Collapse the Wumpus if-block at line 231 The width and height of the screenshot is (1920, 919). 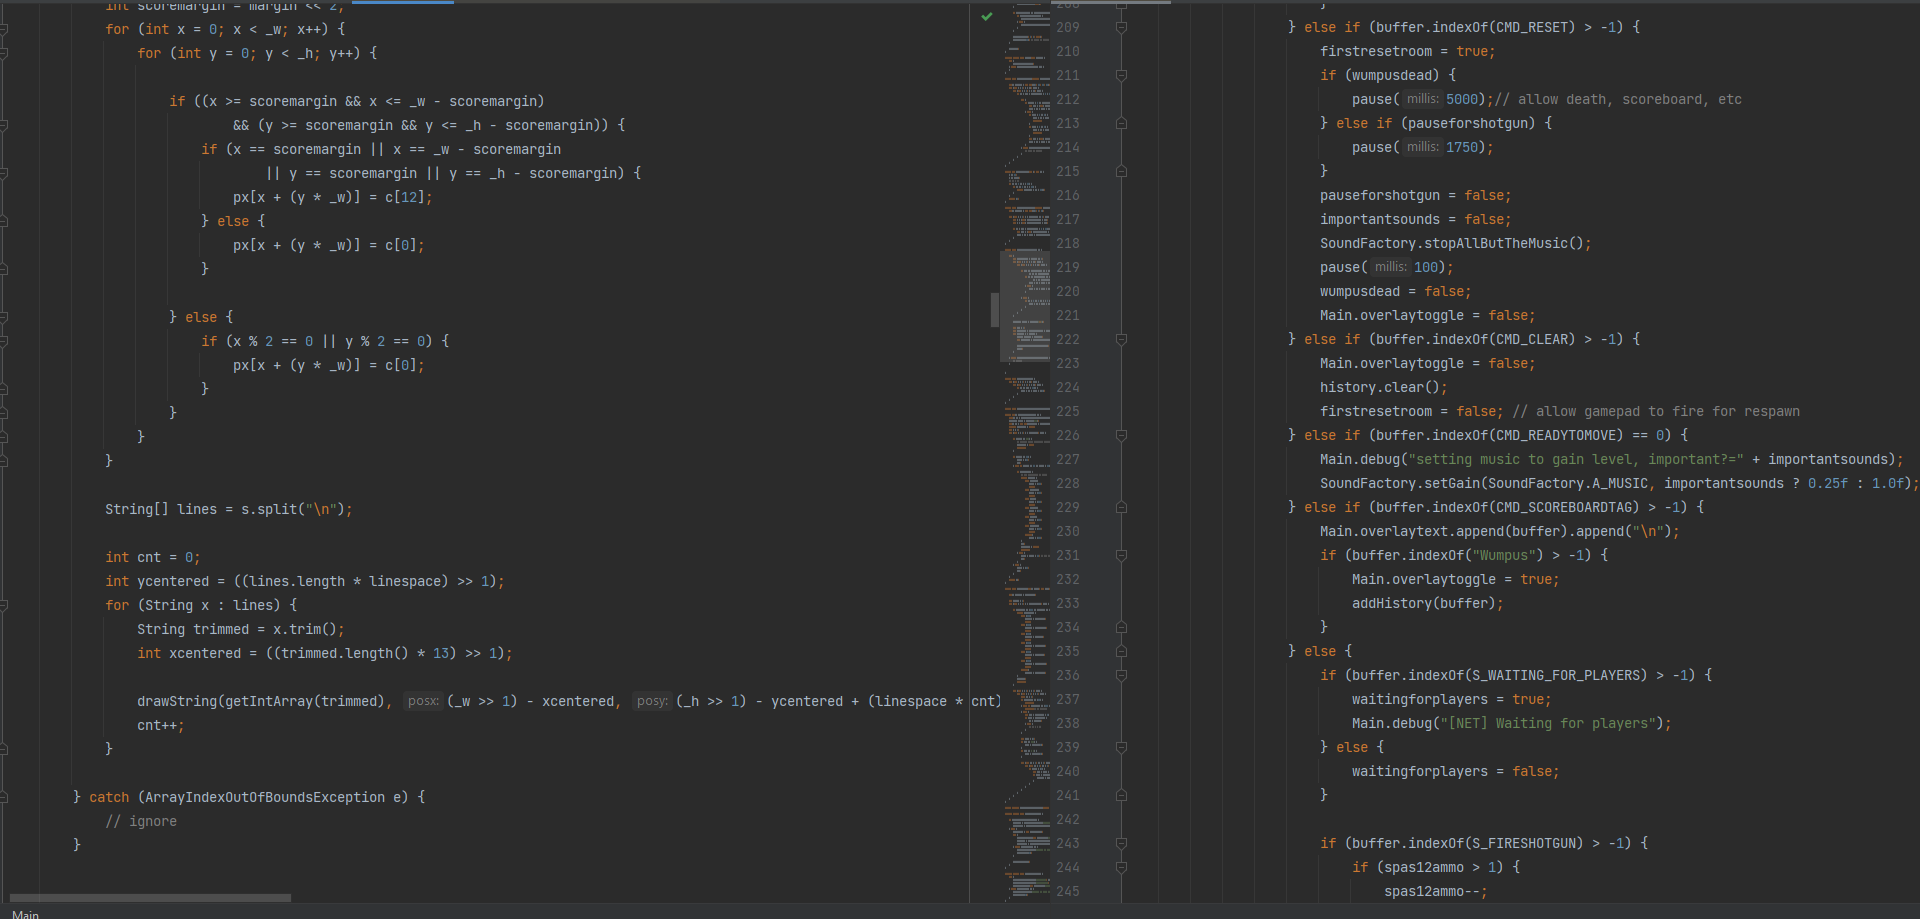pos(1121,556)
